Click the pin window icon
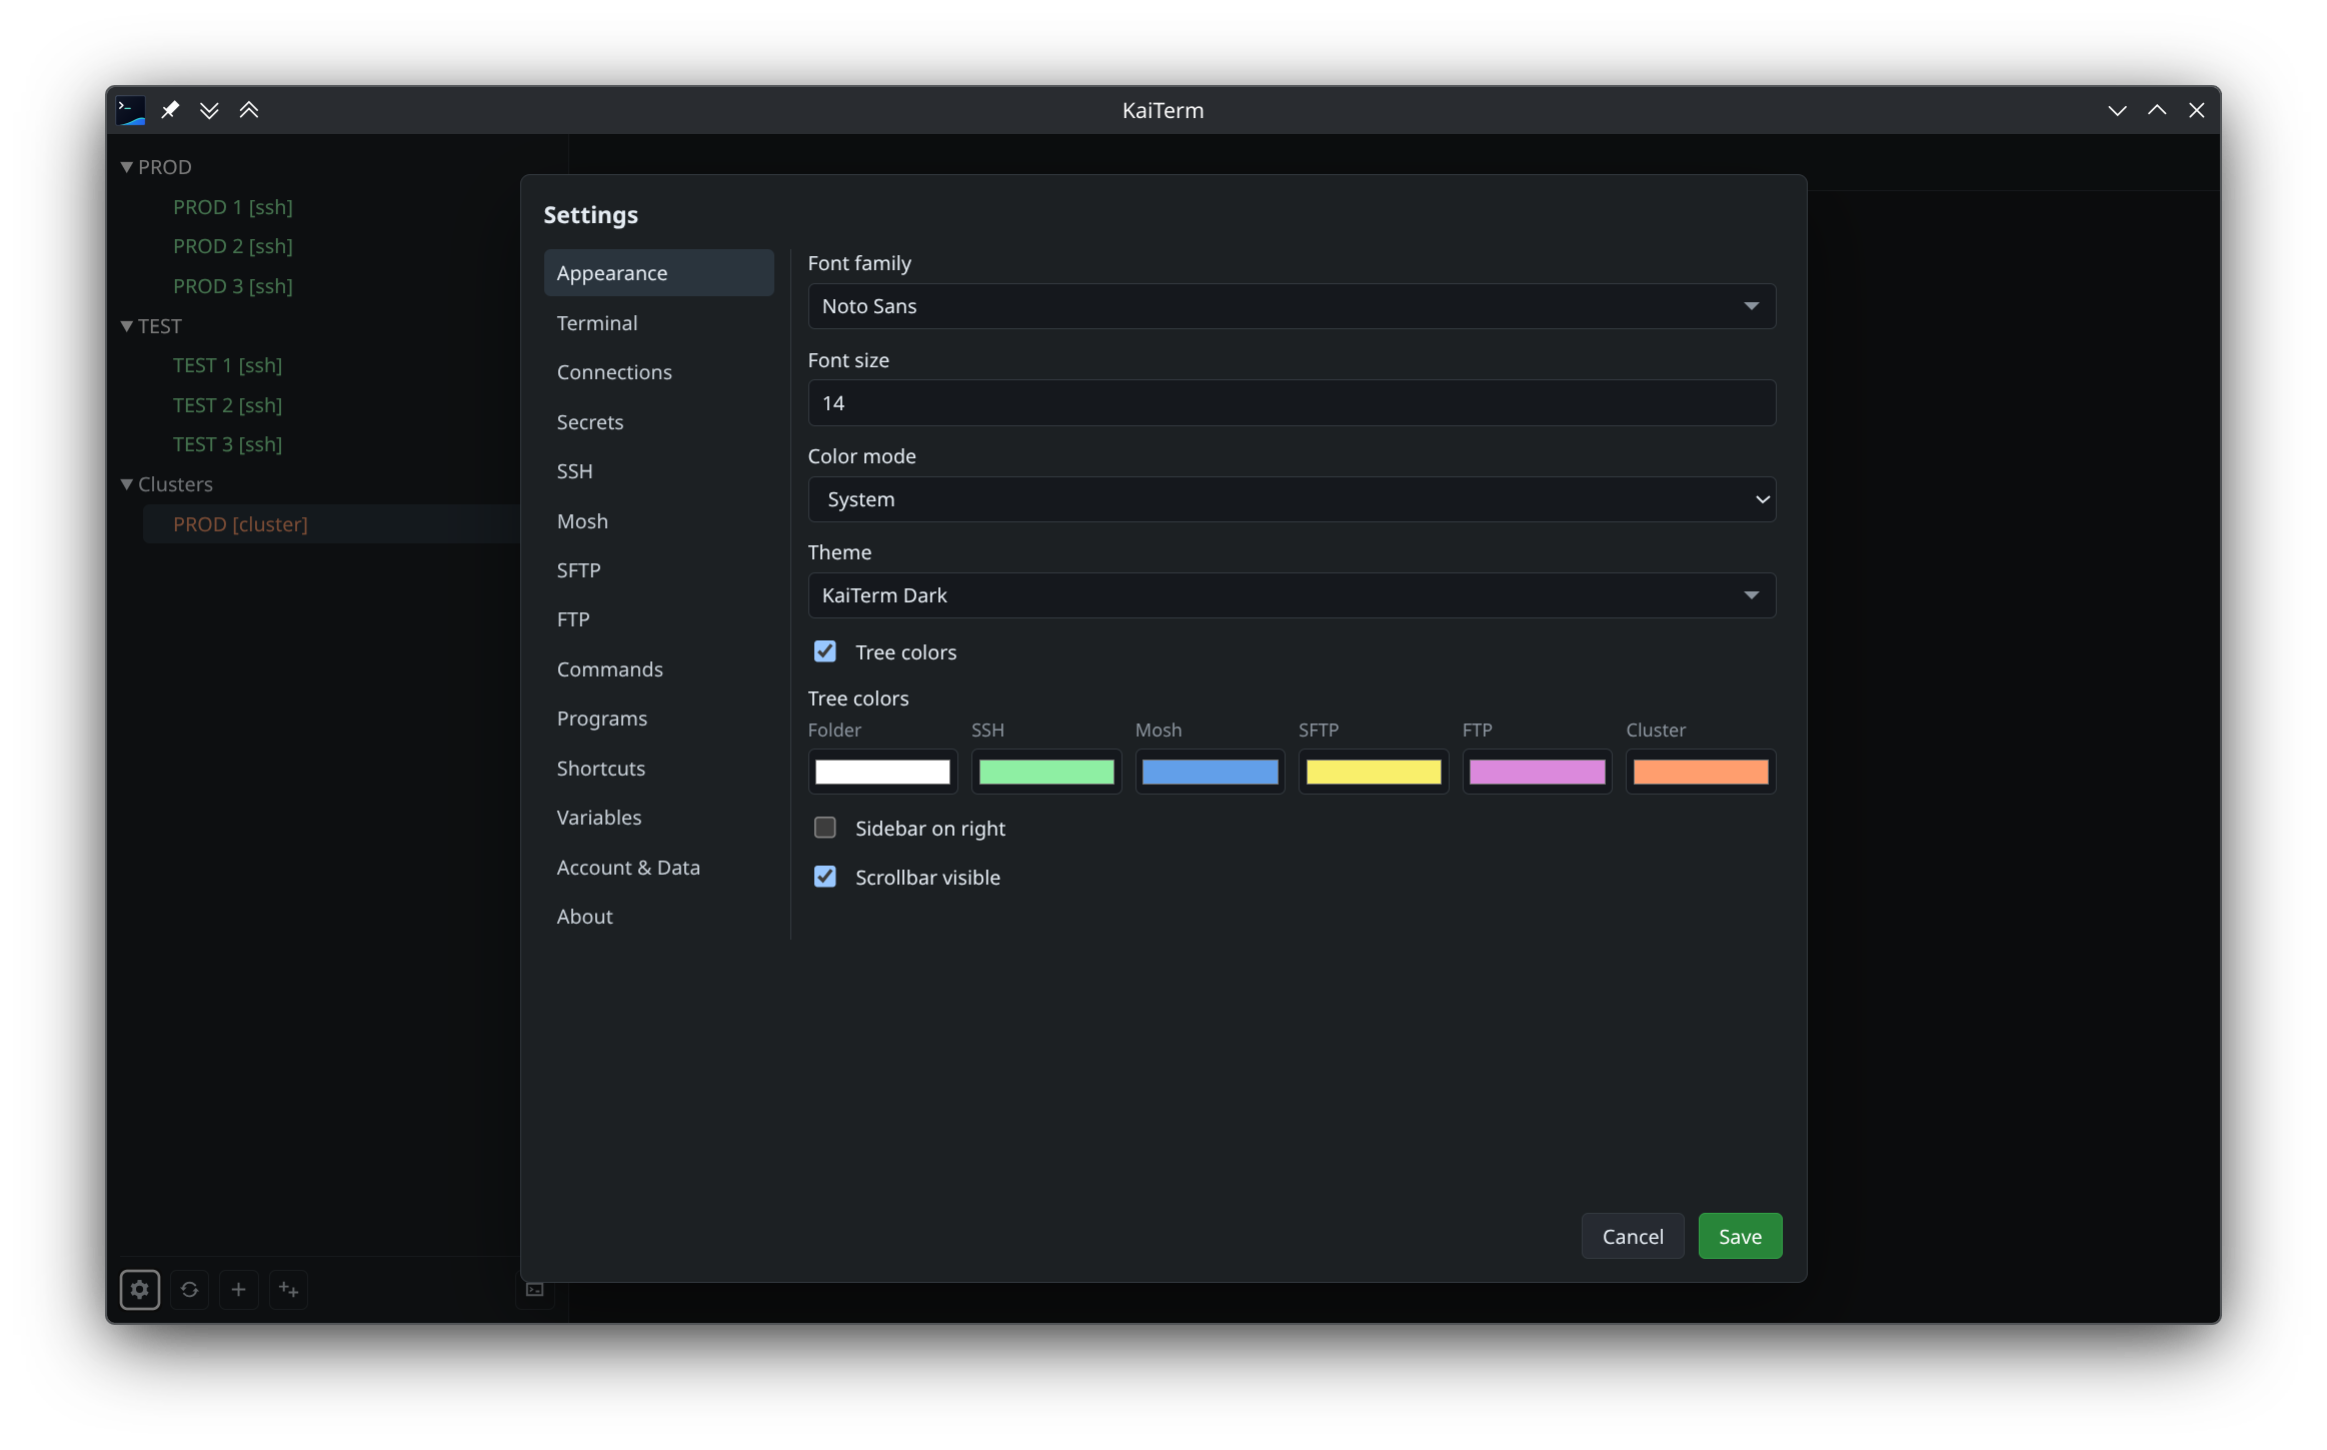The height and width of the screenshot is (1450, 2327). [171, 110]
